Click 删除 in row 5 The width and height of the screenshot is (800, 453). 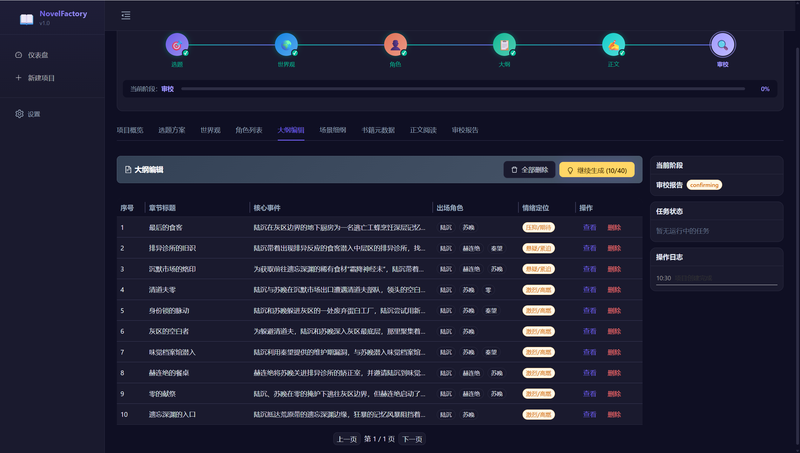[x=614, y=311]
